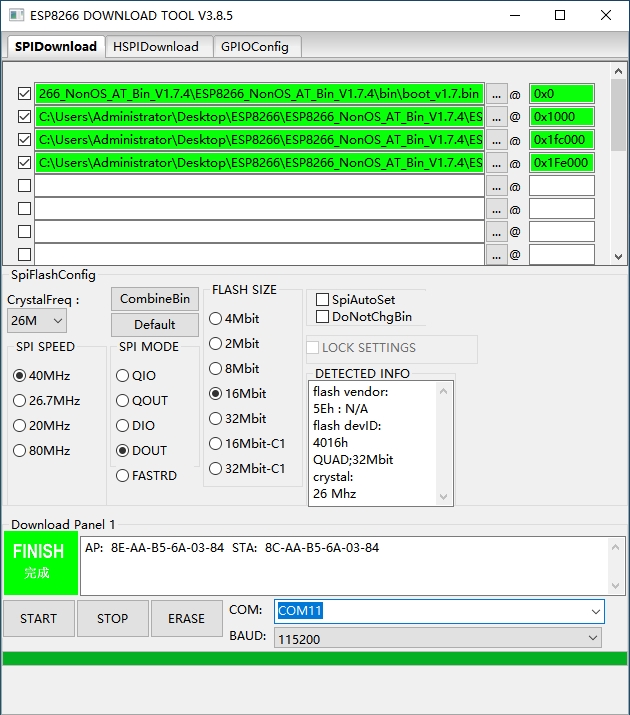Image resolution: width=630 pixels, height=715 pixels.
Task: Select 8Mbit flash size
Action: [x=215, y=368]
